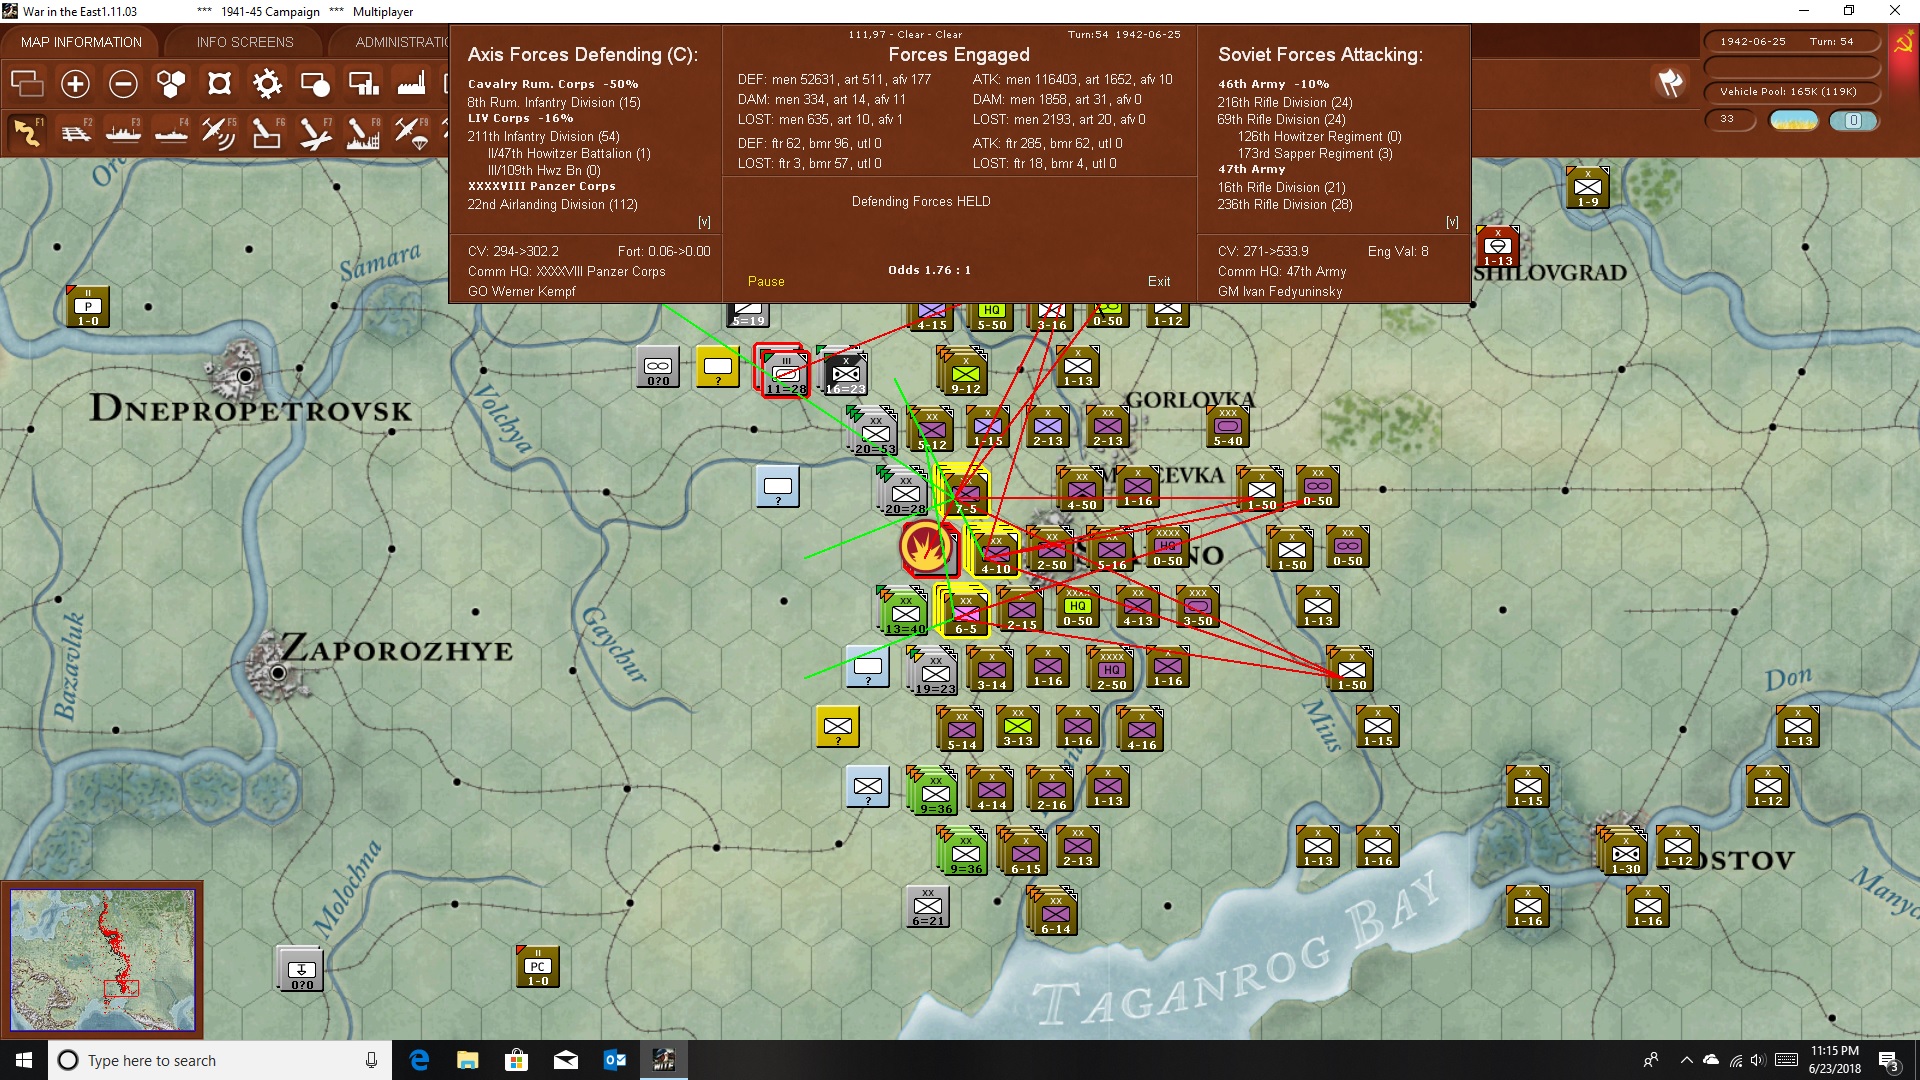Select the 1-30 unit stack at Rostov

(1624, 851)
